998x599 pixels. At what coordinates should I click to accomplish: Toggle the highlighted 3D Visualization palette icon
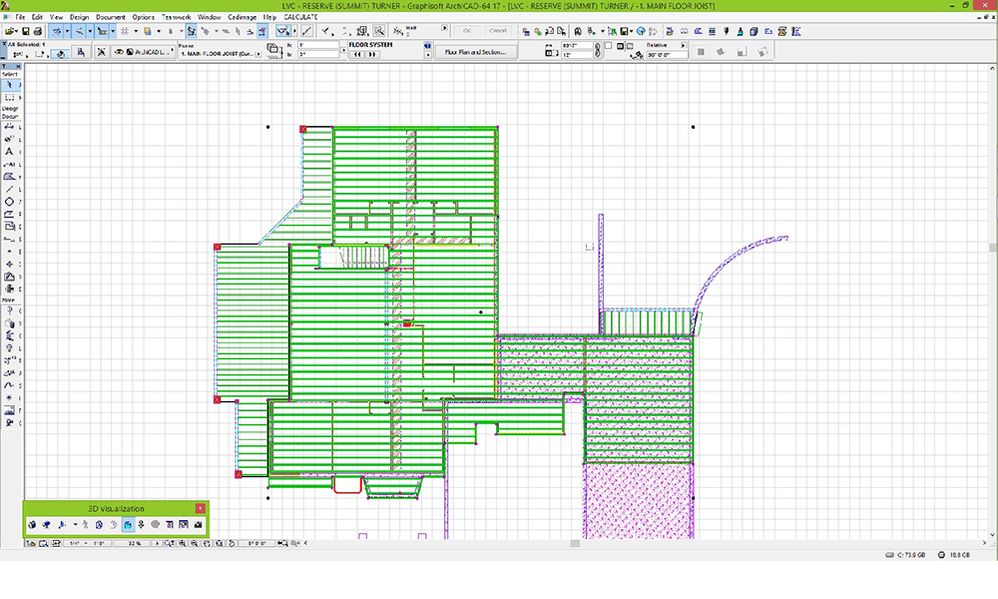pyautogui.click(x=128, y=524)
